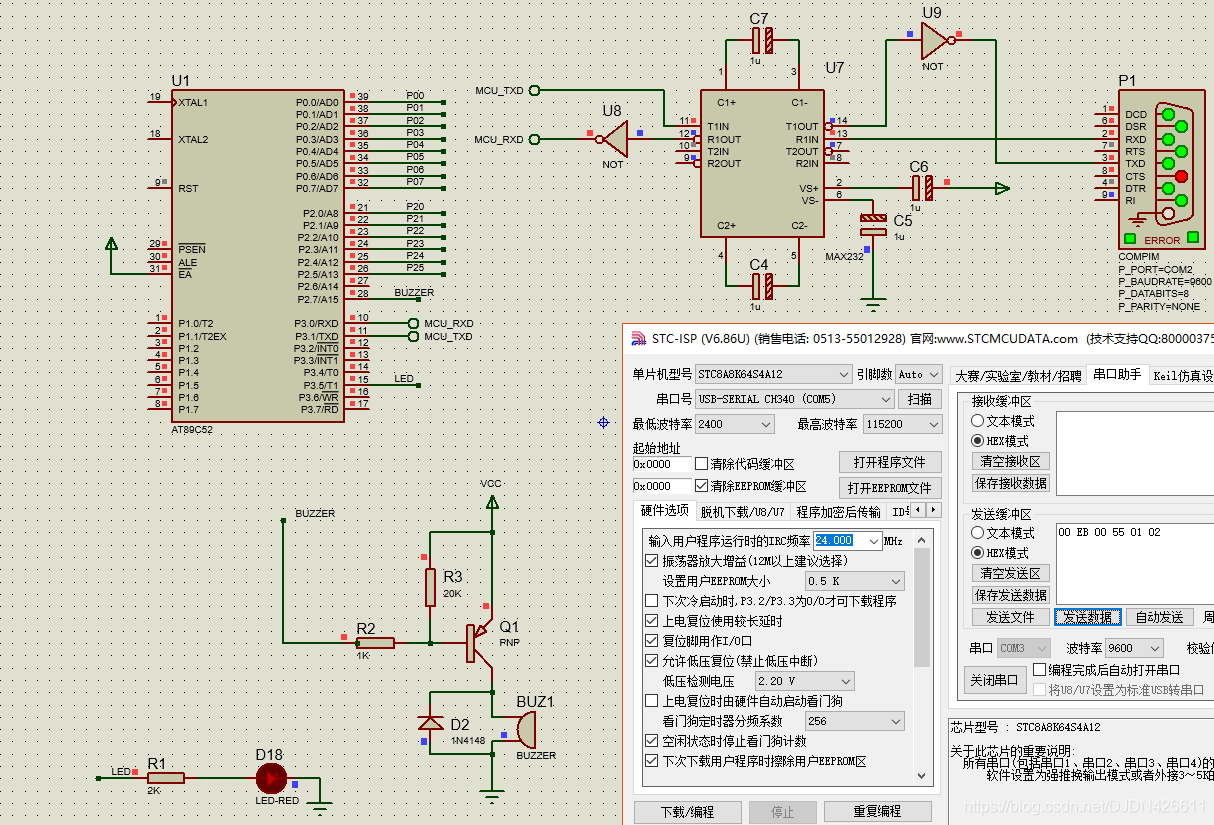Select the C7 capacitor symbol
Viewport: 1214px width, 825px height.
pyautogui.click(x=762, y=41)
